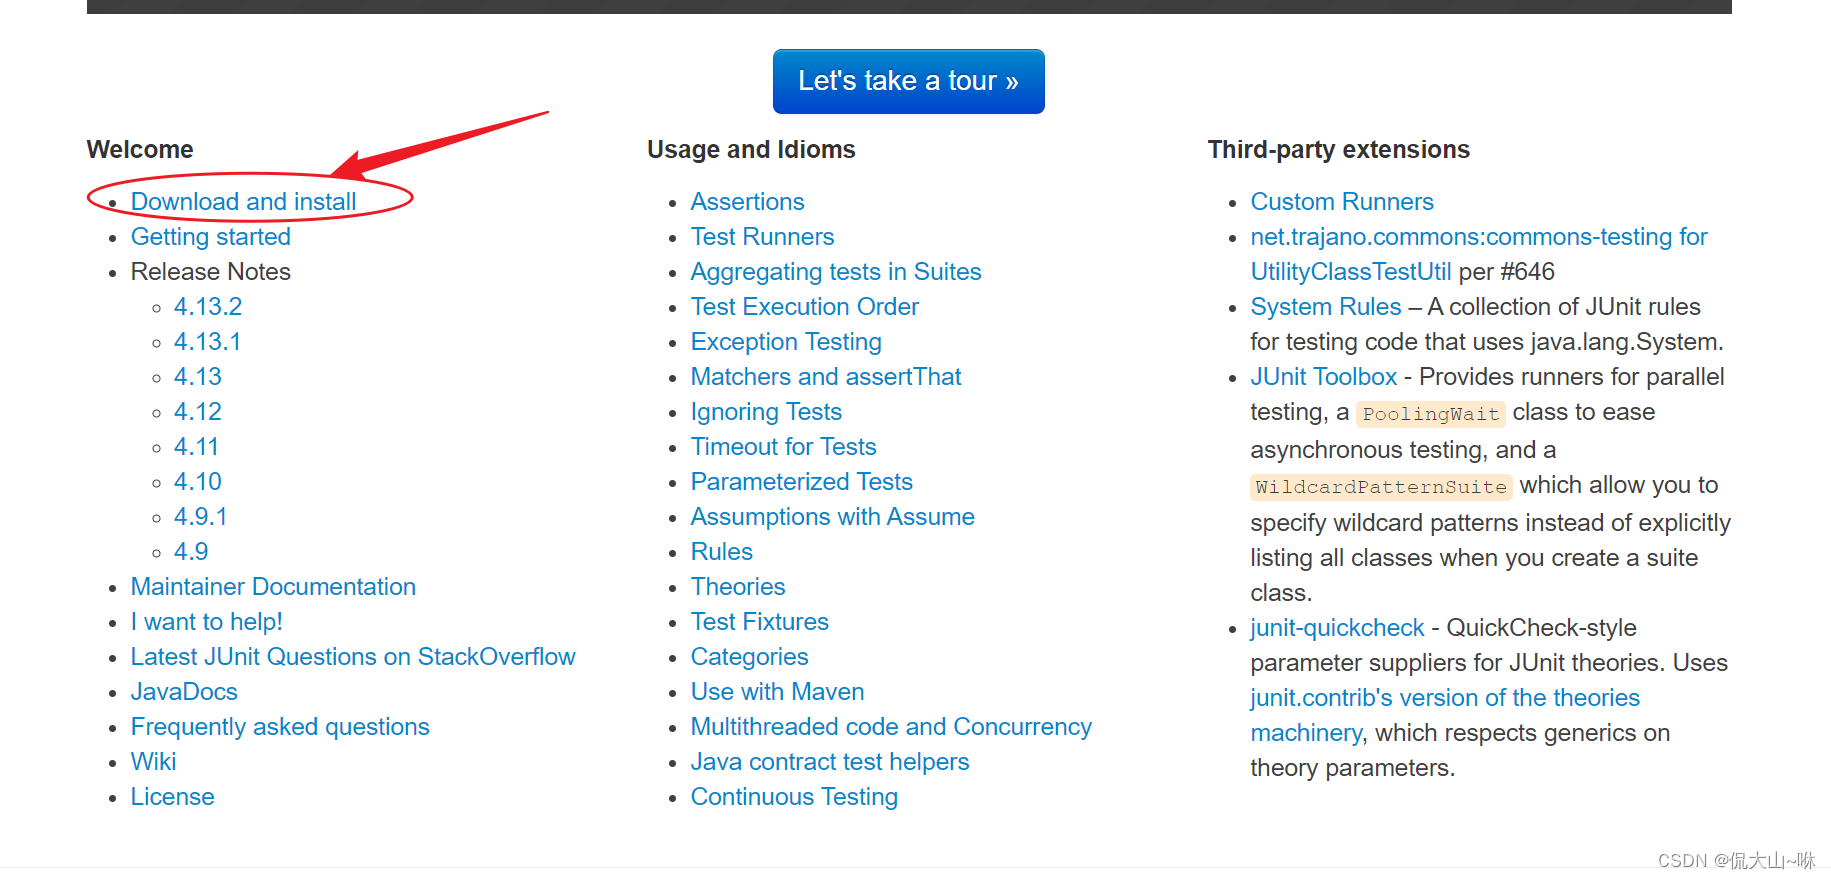Screen dimensions: 1831x879
Task: Click the WildcardPatternSuite code label
Action: coord(1381,487)
